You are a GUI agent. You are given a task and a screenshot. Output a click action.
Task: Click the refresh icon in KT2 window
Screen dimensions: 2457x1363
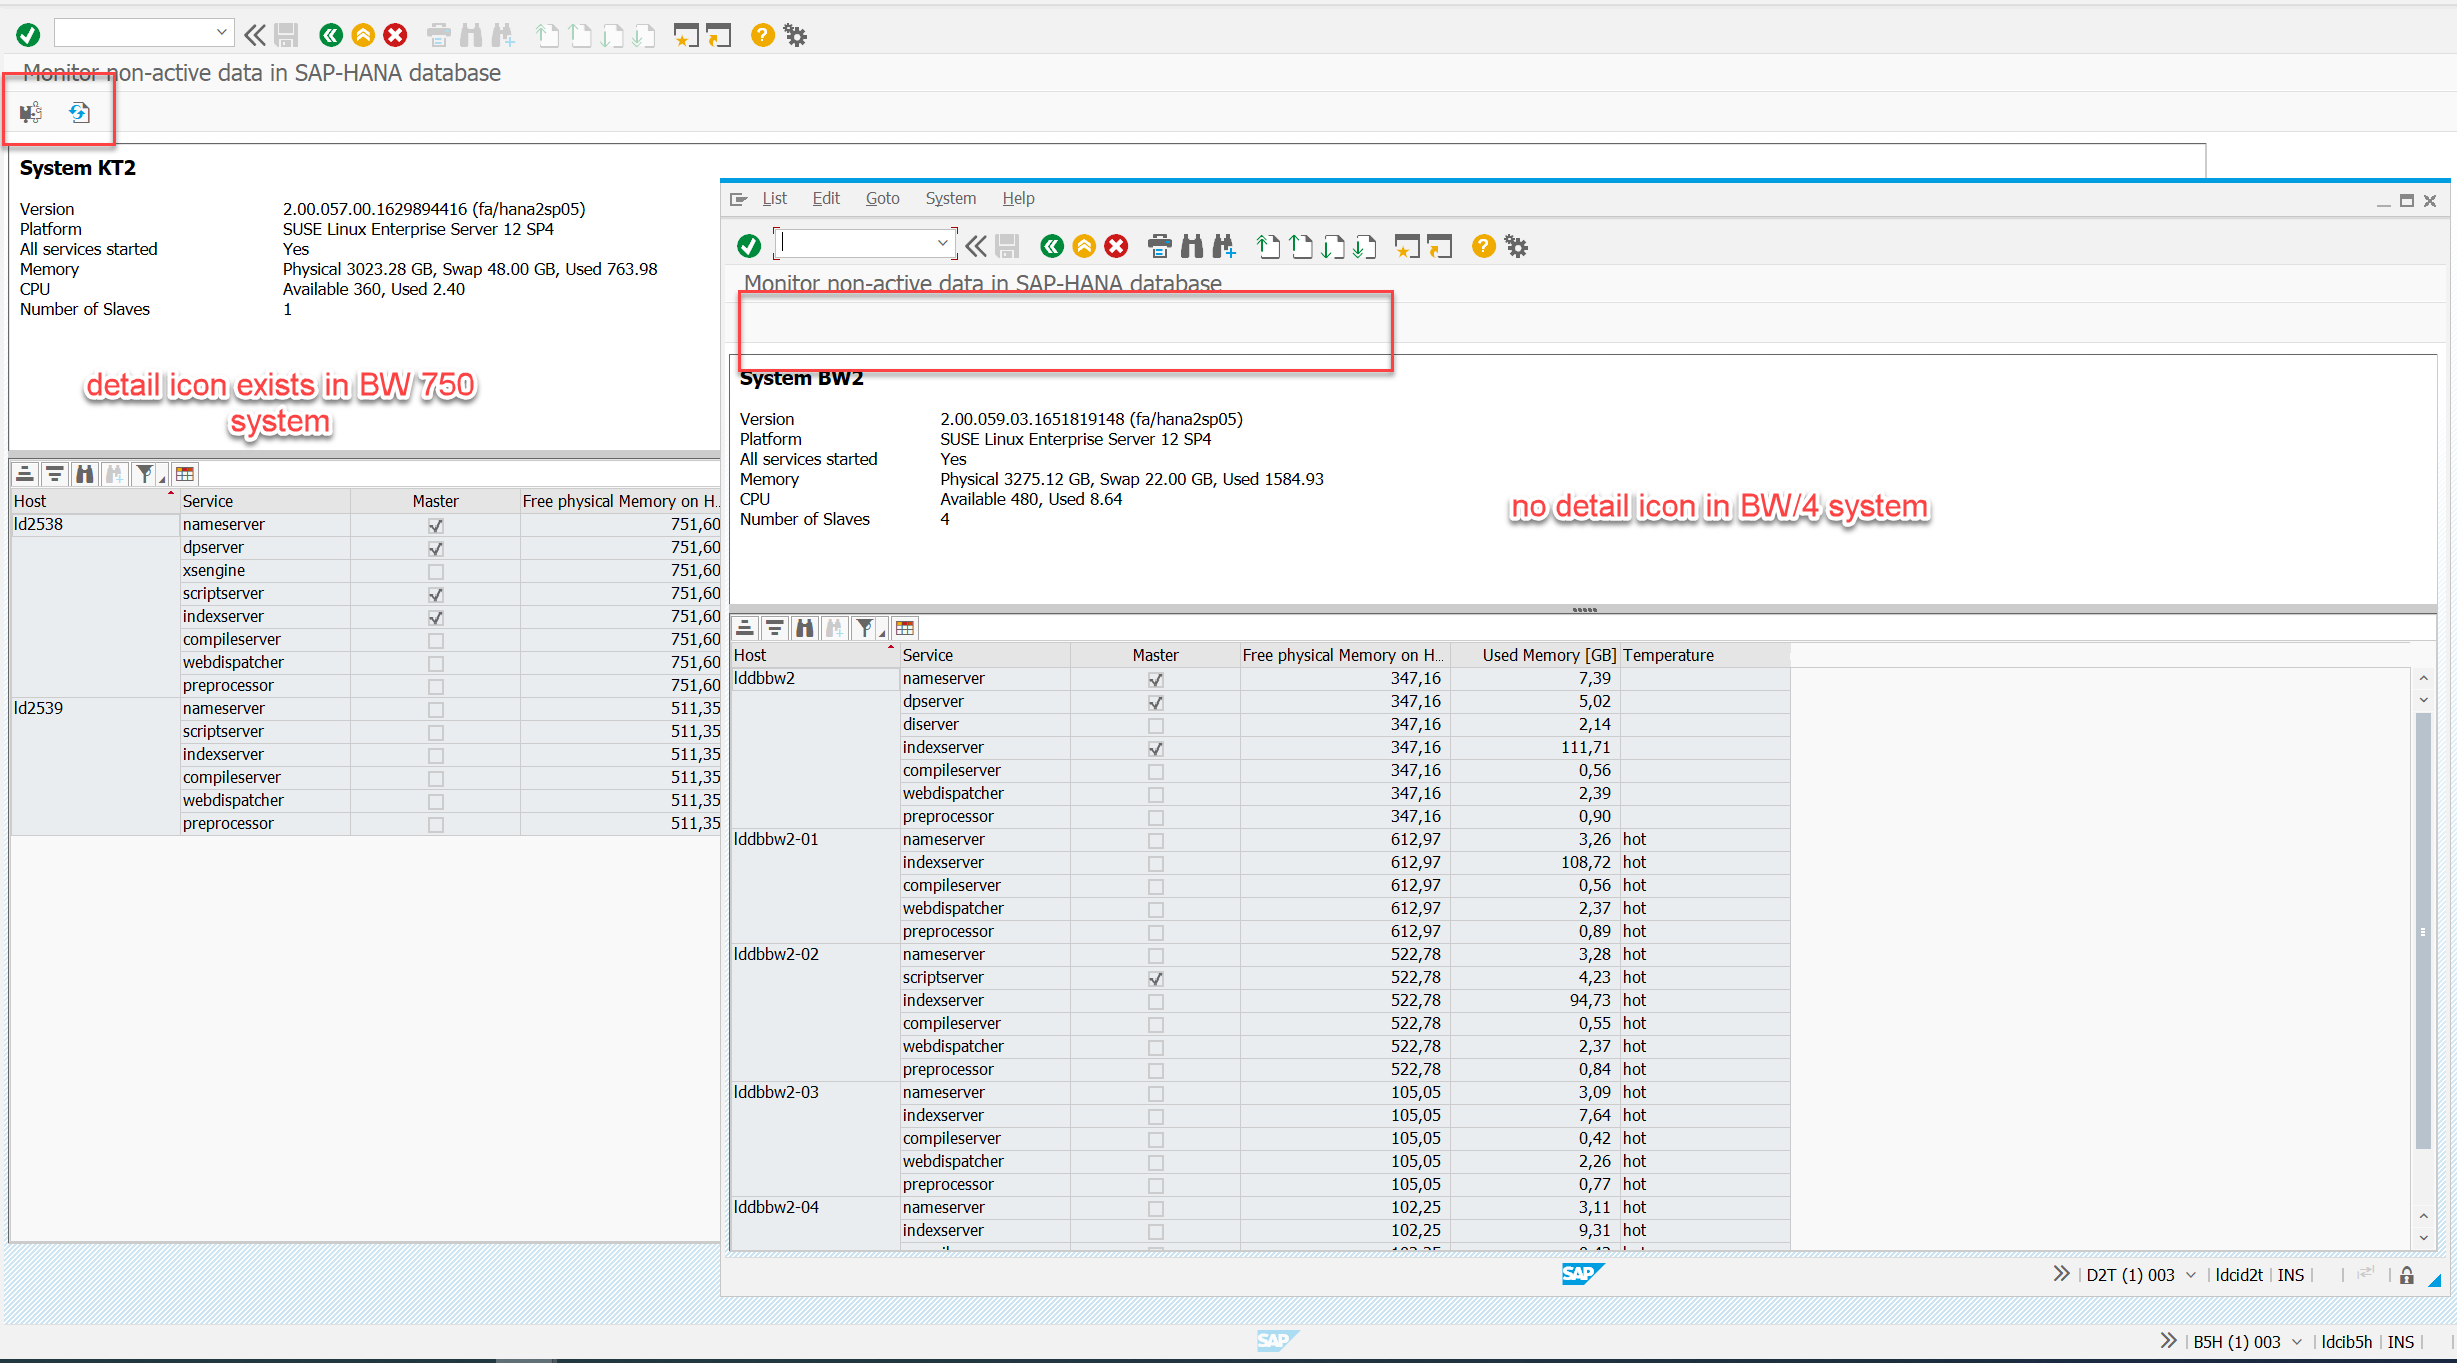(x=79, y=113)
